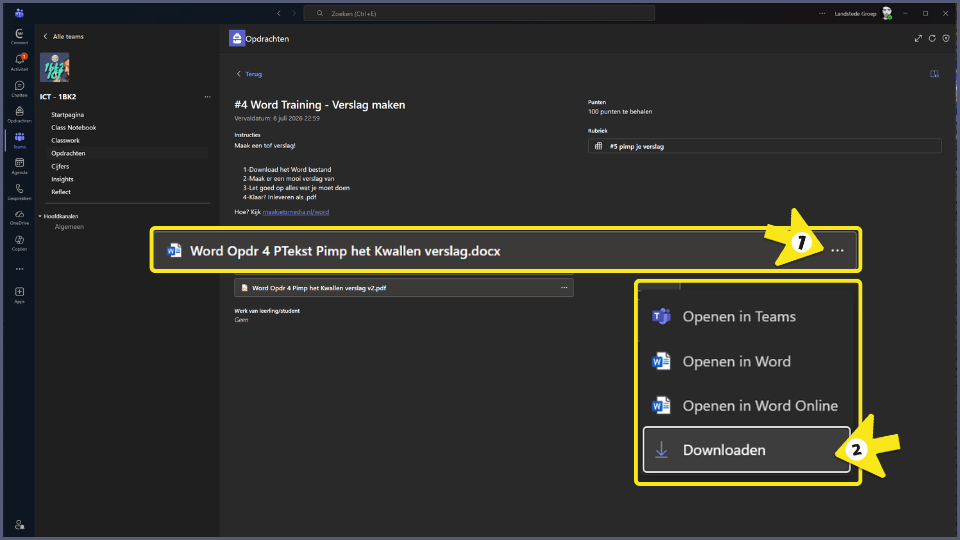Image resolution: width=960 pixels, height=540 pixels.
Task: Open the Apps store icon
Action: (x=20, y=294)
